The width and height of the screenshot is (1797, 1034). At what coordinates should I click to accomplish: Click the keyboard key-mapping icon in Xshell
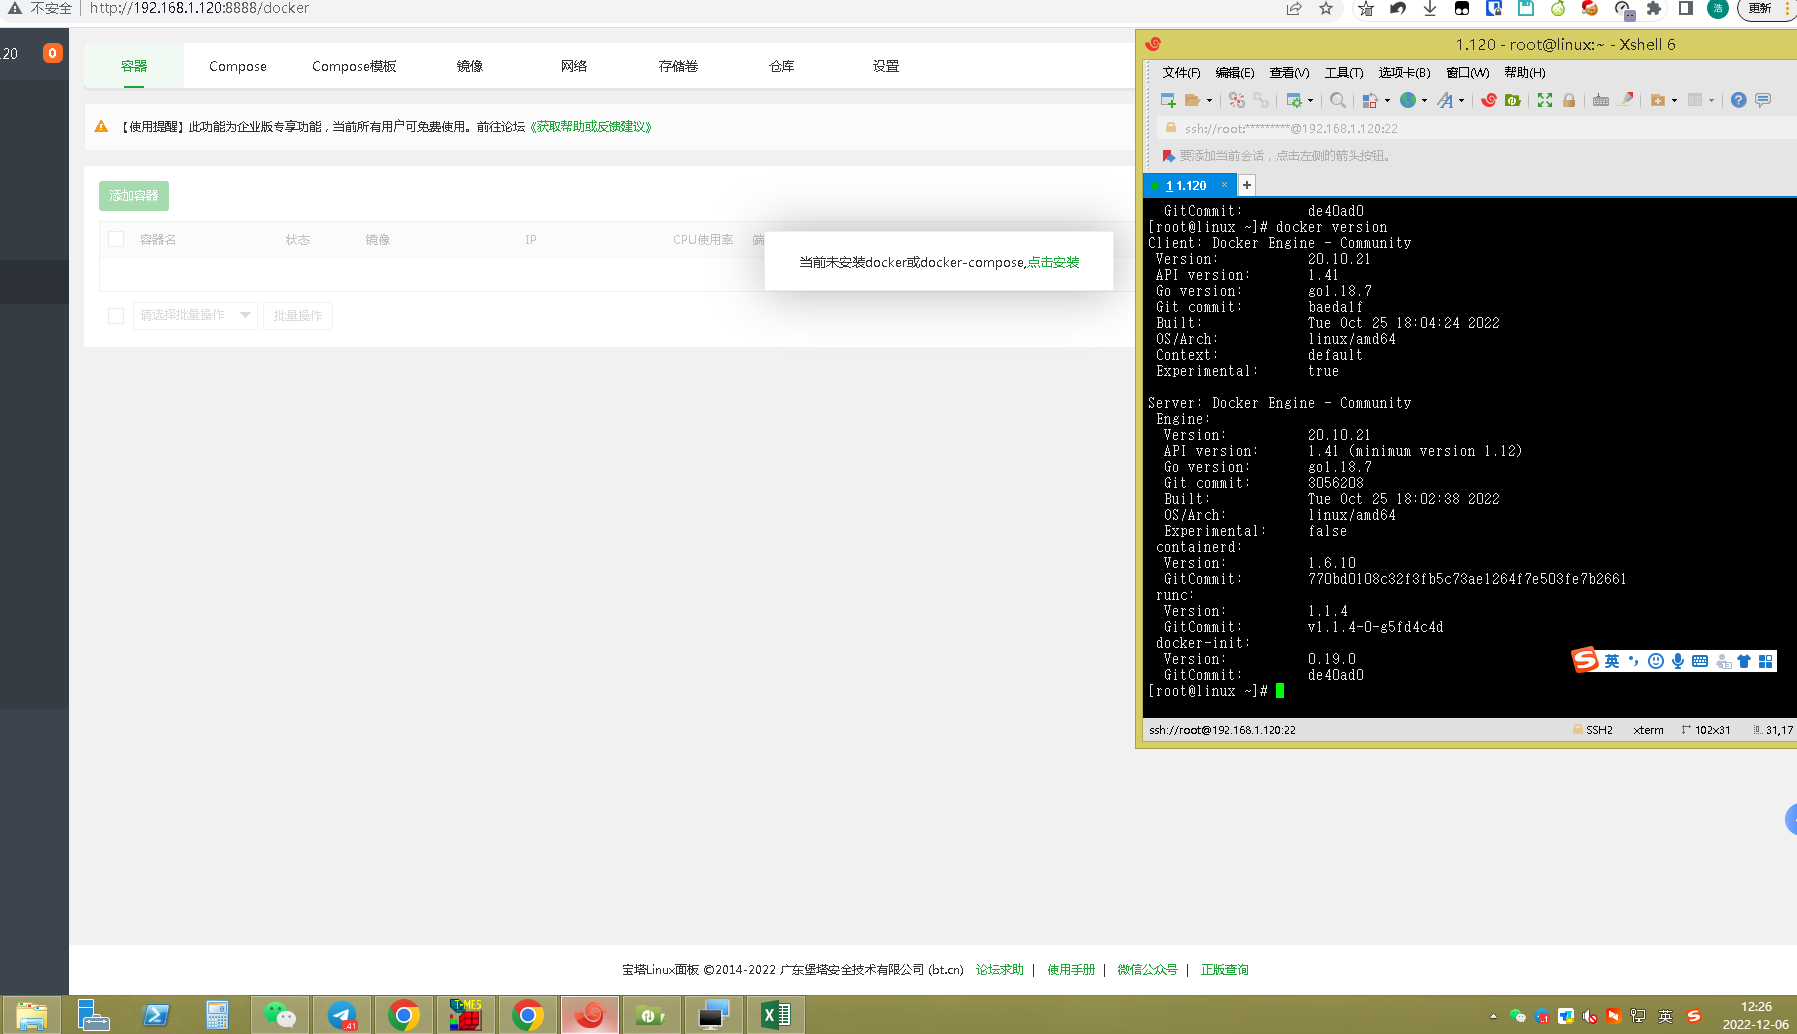[1601, 100]
